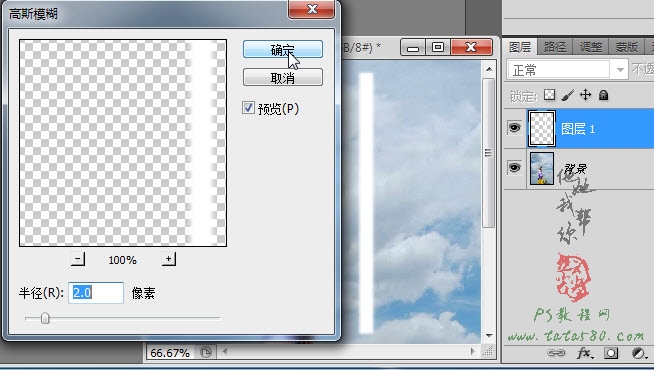
Task: Click the 100% preview zoom value
Action: (x=123, y=260)
